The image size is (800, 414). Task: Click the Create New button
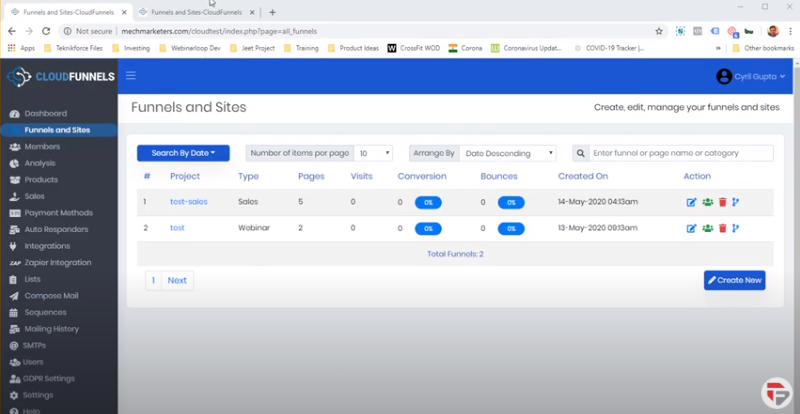pyautogui.click(x=735, y=280)
